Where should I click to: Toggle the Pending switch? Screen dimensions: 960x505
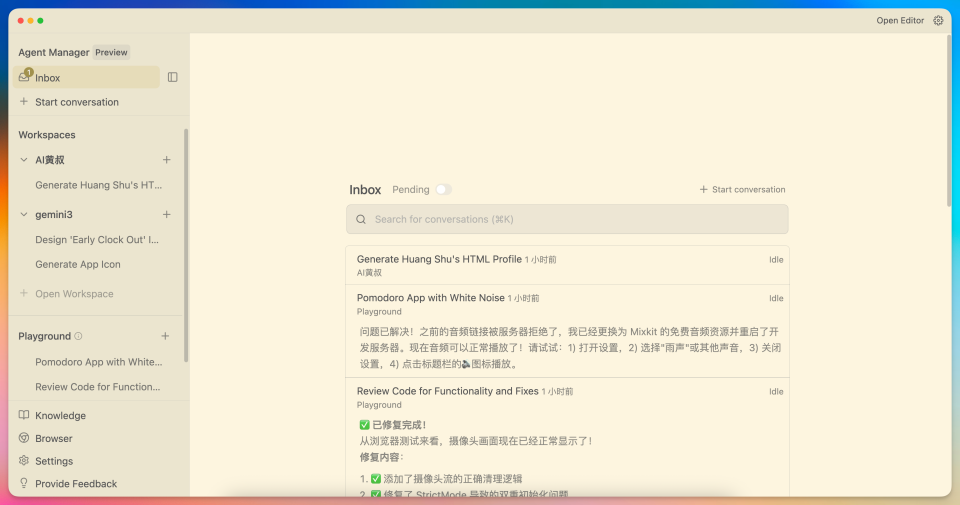443,190
